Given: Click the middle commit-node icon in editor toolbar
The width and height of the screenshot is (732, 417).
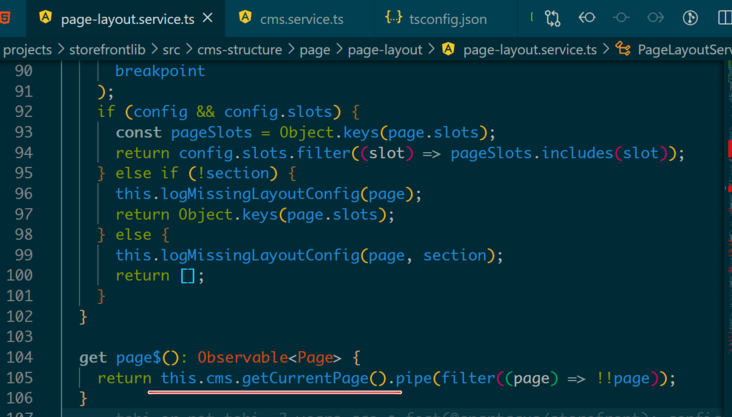Looking at the screenshot, I should click(621, 18).
